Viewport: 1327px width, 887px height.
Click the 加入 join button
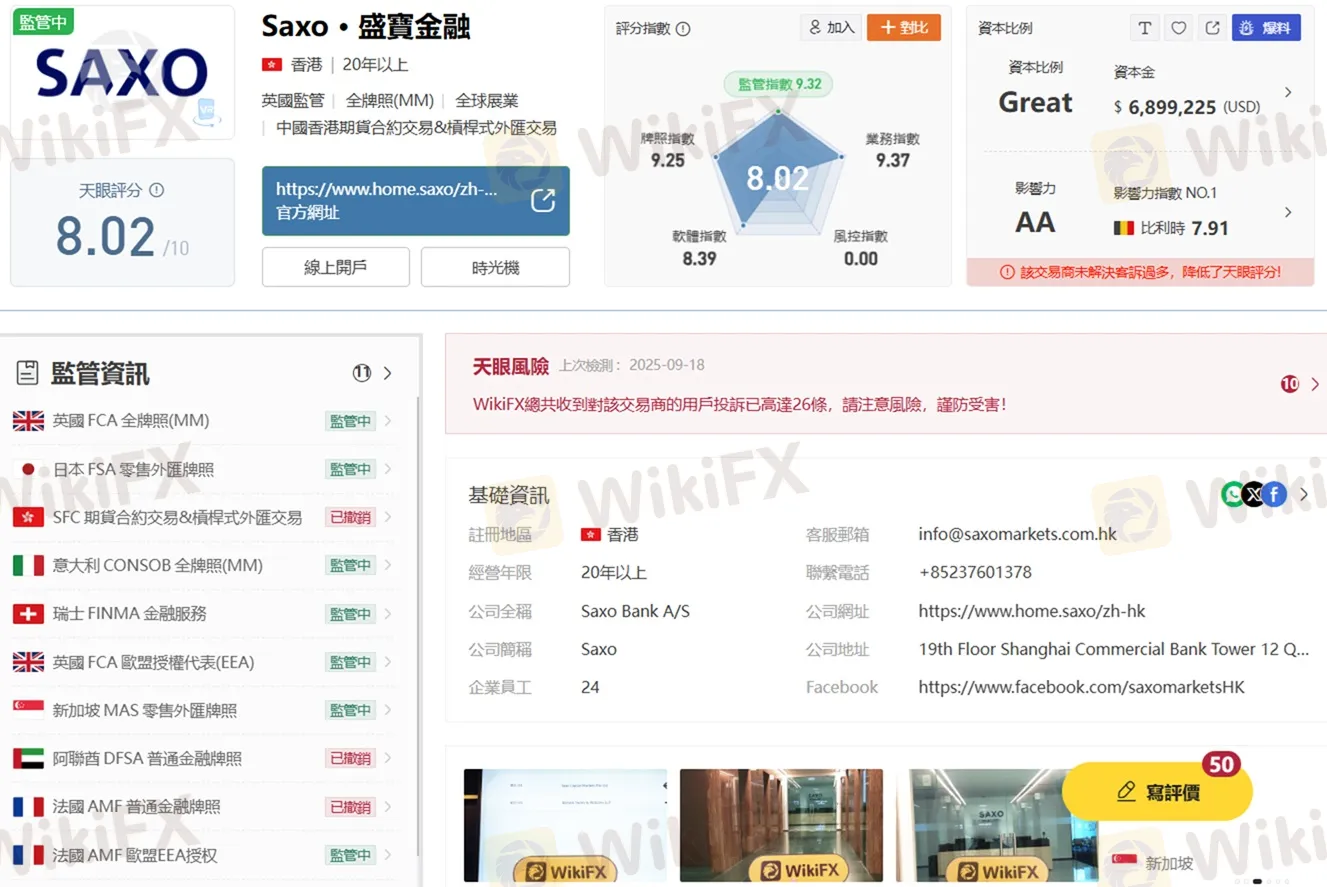[830, 28]
